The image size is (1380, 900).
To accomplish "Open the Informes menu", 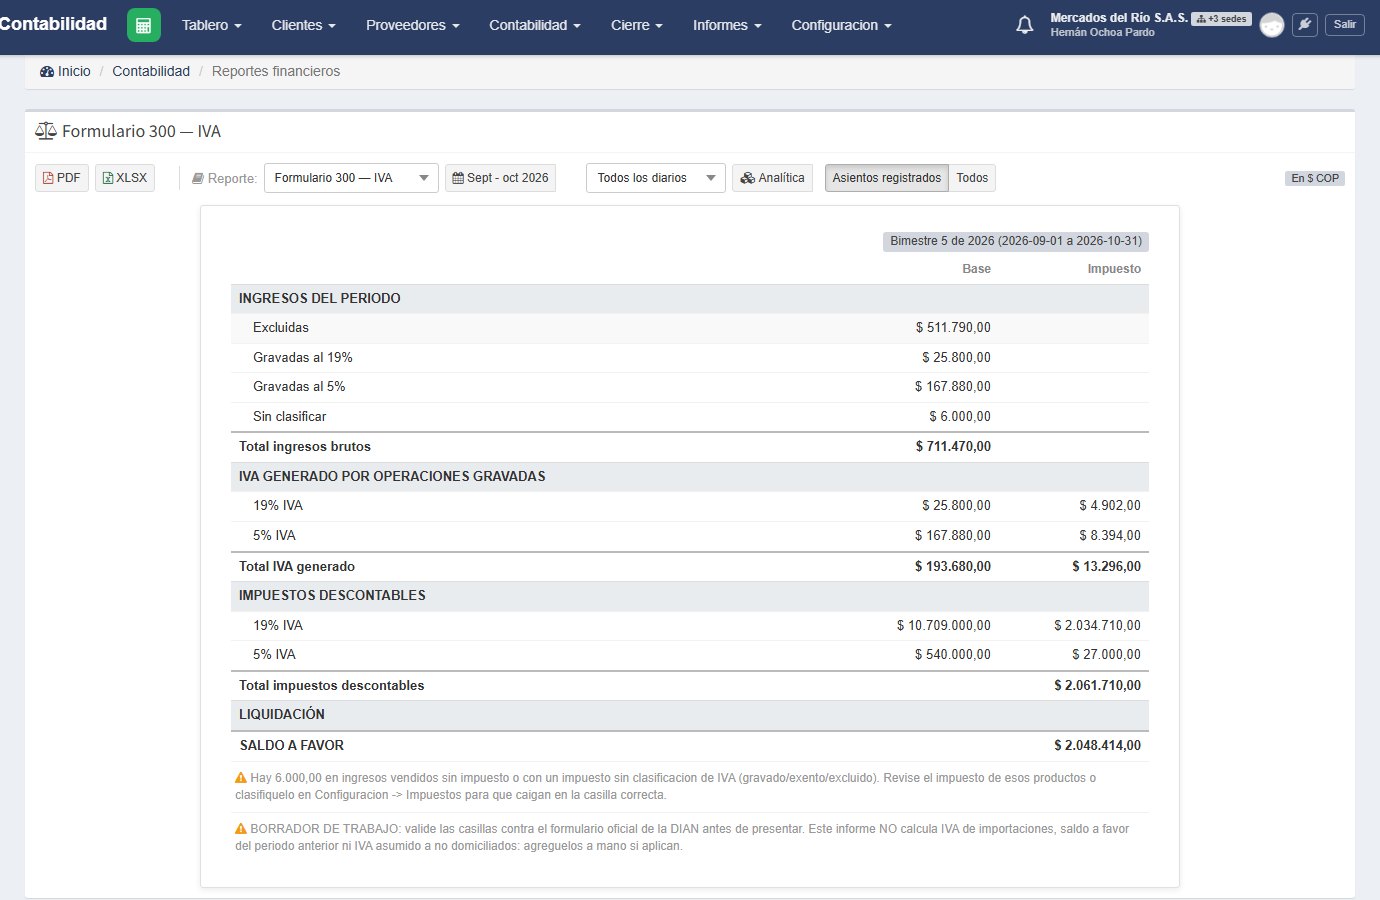I will [x=727, y=25].
